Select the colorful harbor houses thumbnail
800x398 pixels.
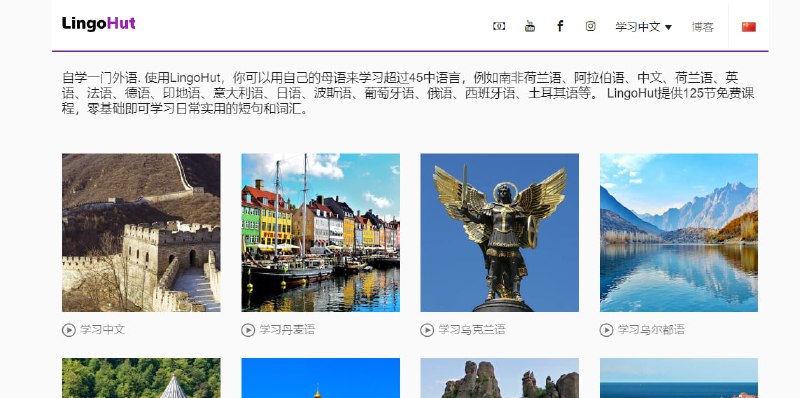pyautogui.click(x=320, y=233)
